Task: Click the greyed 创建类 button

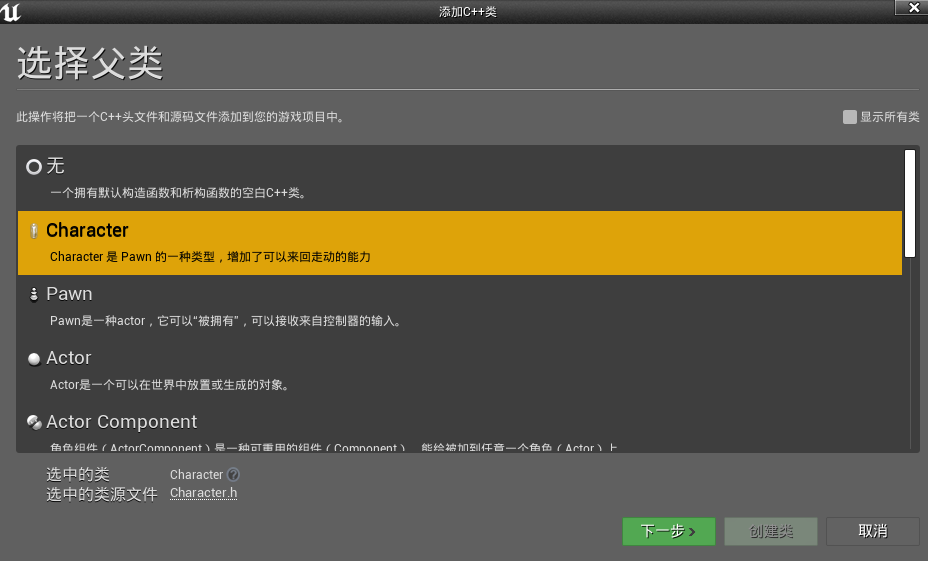Action: (771, 531)
